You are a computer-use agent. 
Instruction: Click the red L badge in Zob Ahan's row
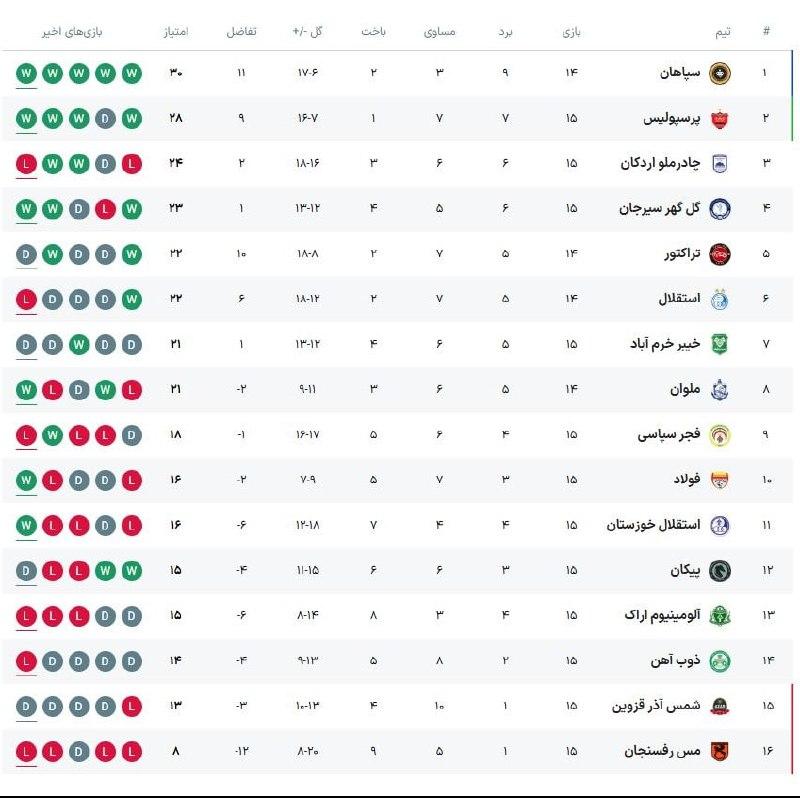(27, 660)
